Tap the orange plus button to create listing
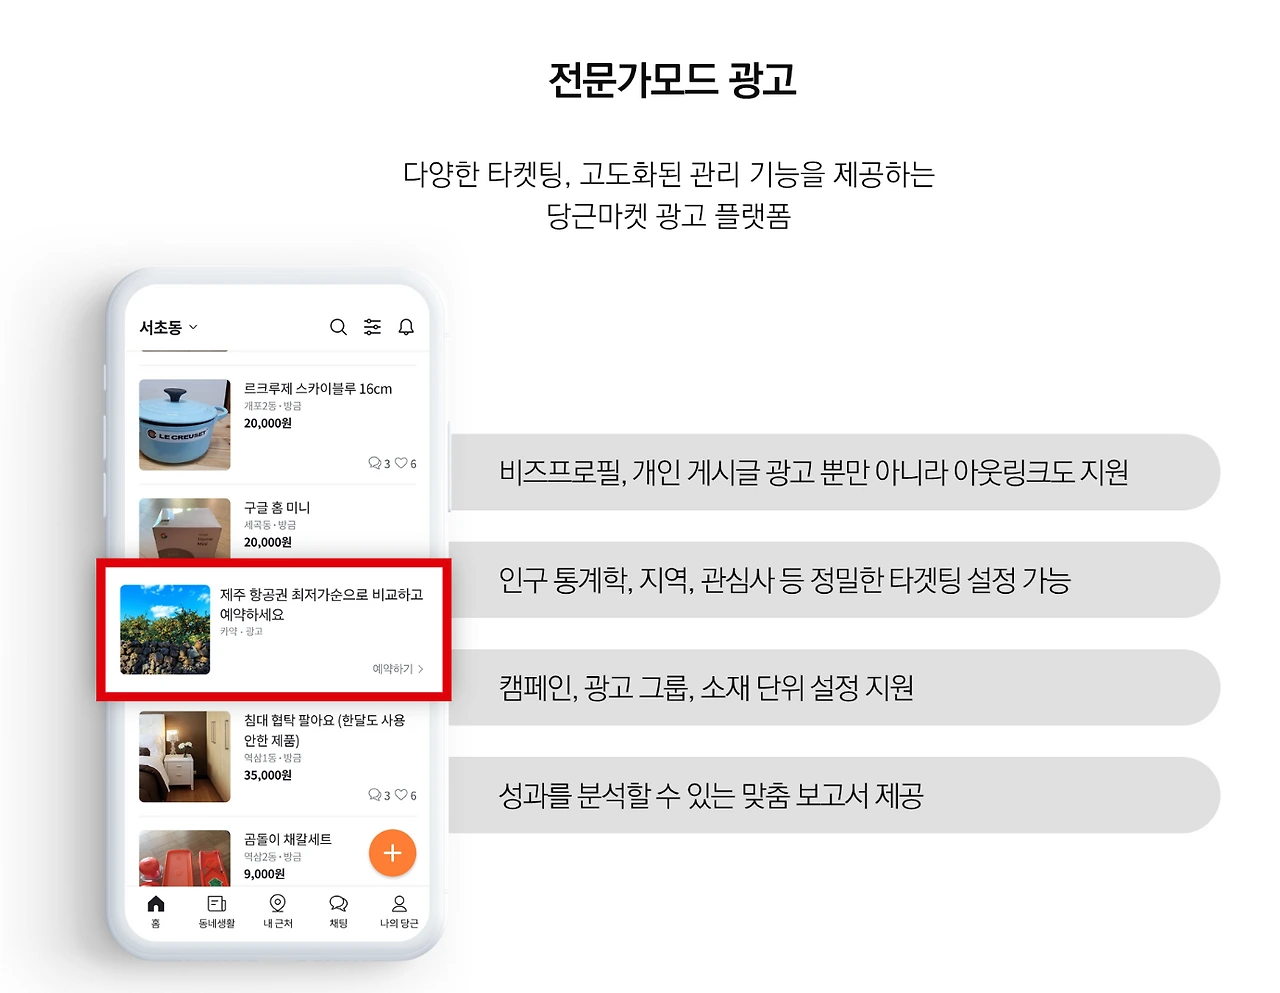The image size is (1280, 993). pyautogui.click(x=392, y=852)
